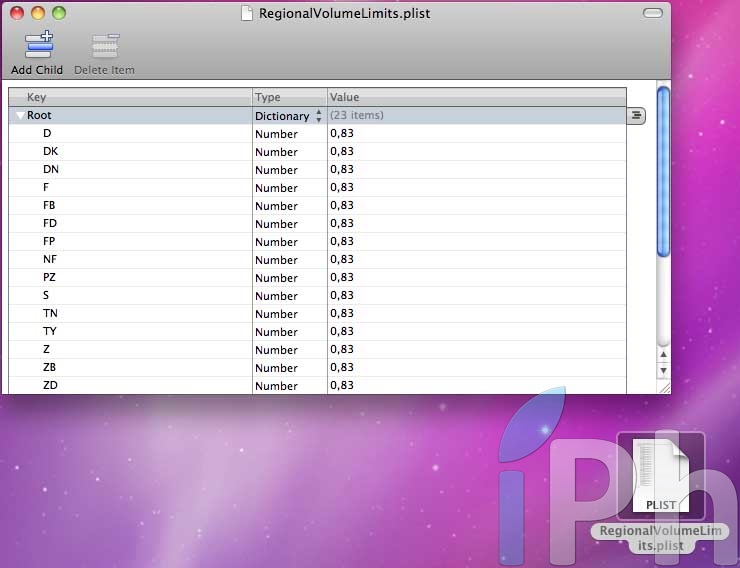Open the Dictionary type dropdown for Root
The width and height of the screenshot is (740, 568).
point(319,116)
